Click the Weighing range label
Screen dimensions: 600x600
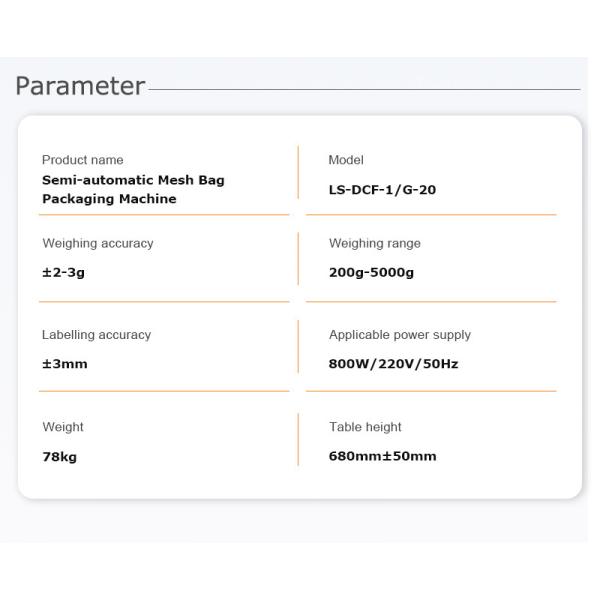pos(375,243)
